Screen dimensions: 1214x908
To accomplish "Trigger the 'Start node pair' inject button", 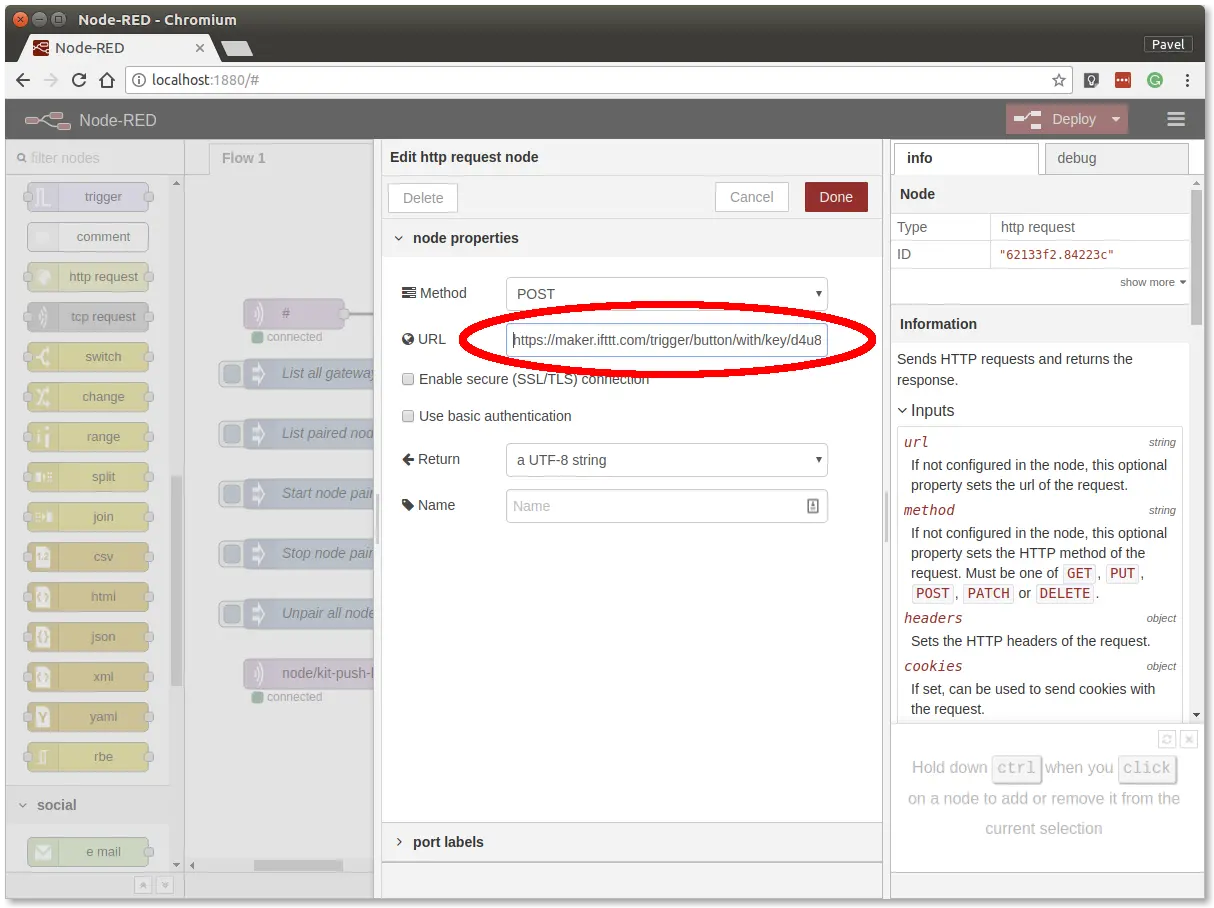I will (x=232, y=494).
